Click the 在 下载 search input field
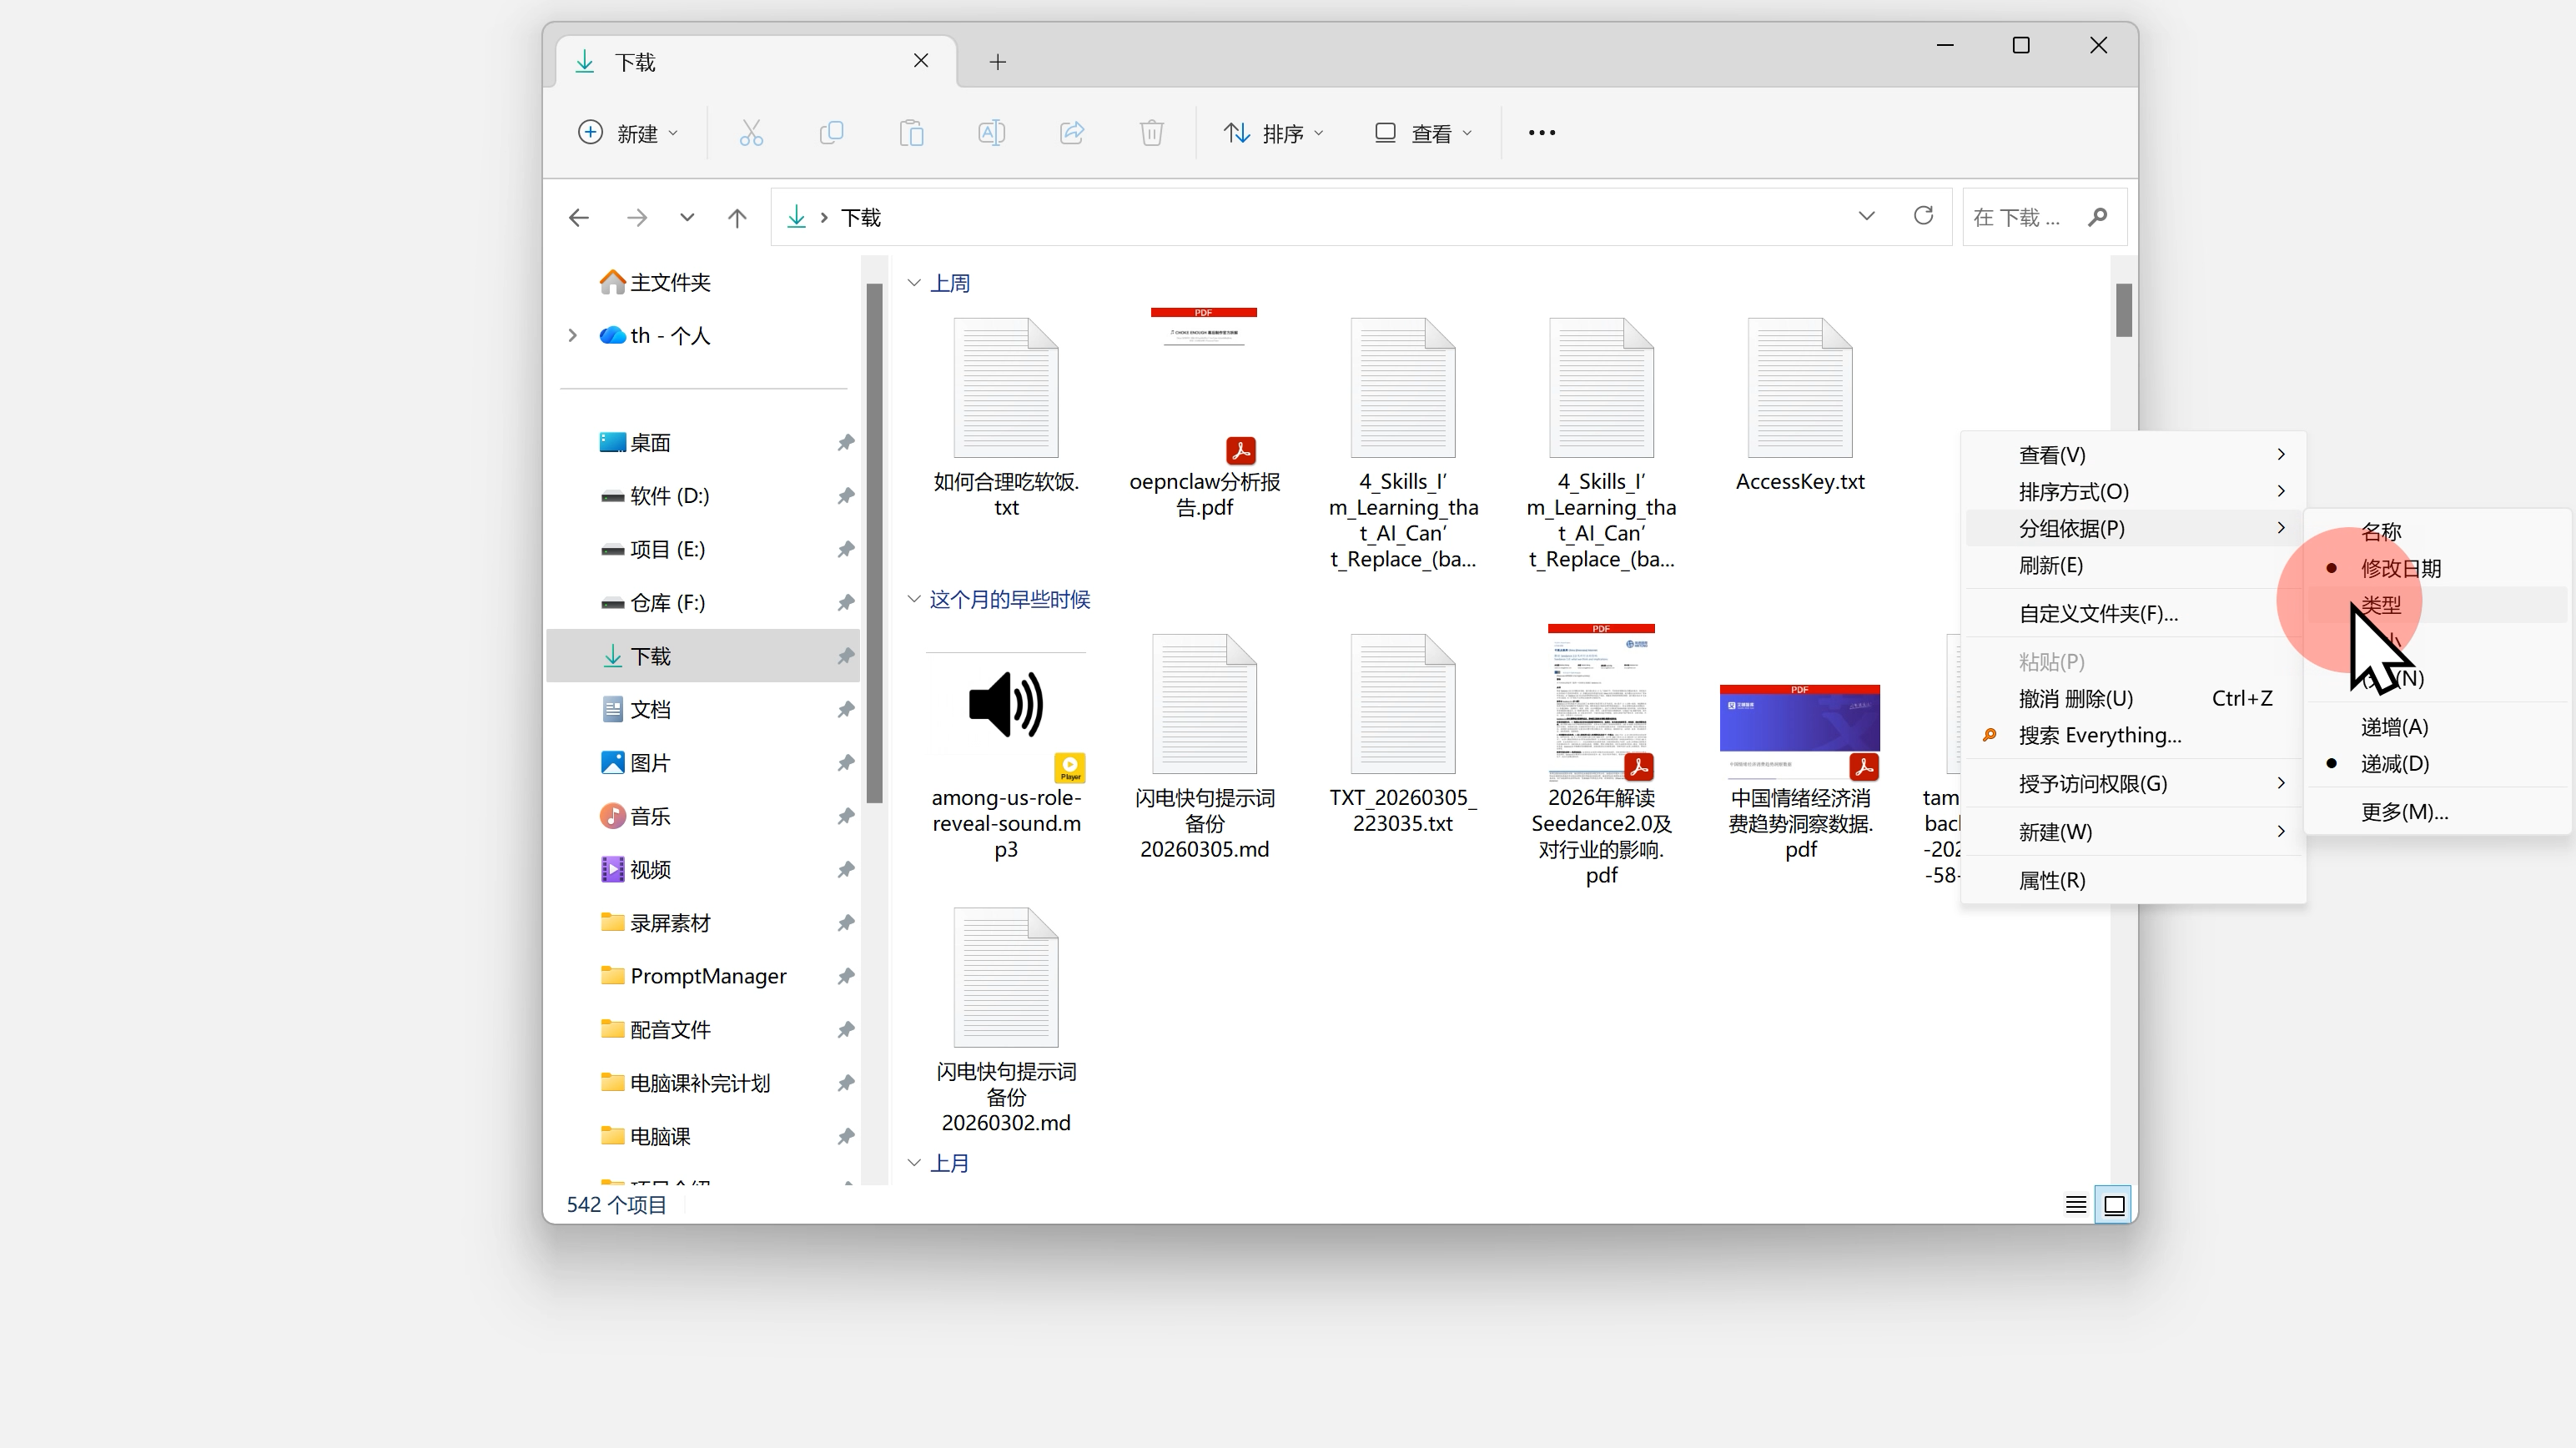This screenshot has height=1448, width=2576. (2018, 217)
